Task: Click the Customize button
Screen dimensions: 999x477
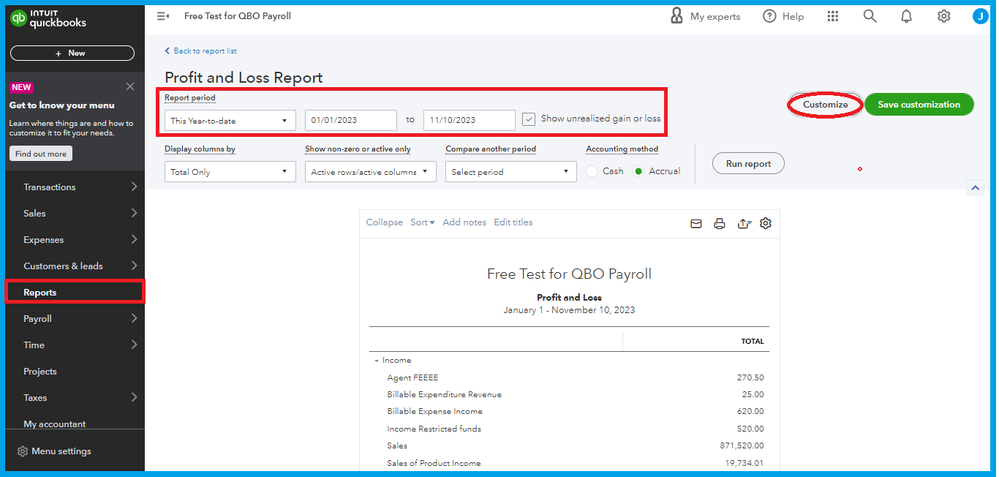Action: (x=825, y=104)
